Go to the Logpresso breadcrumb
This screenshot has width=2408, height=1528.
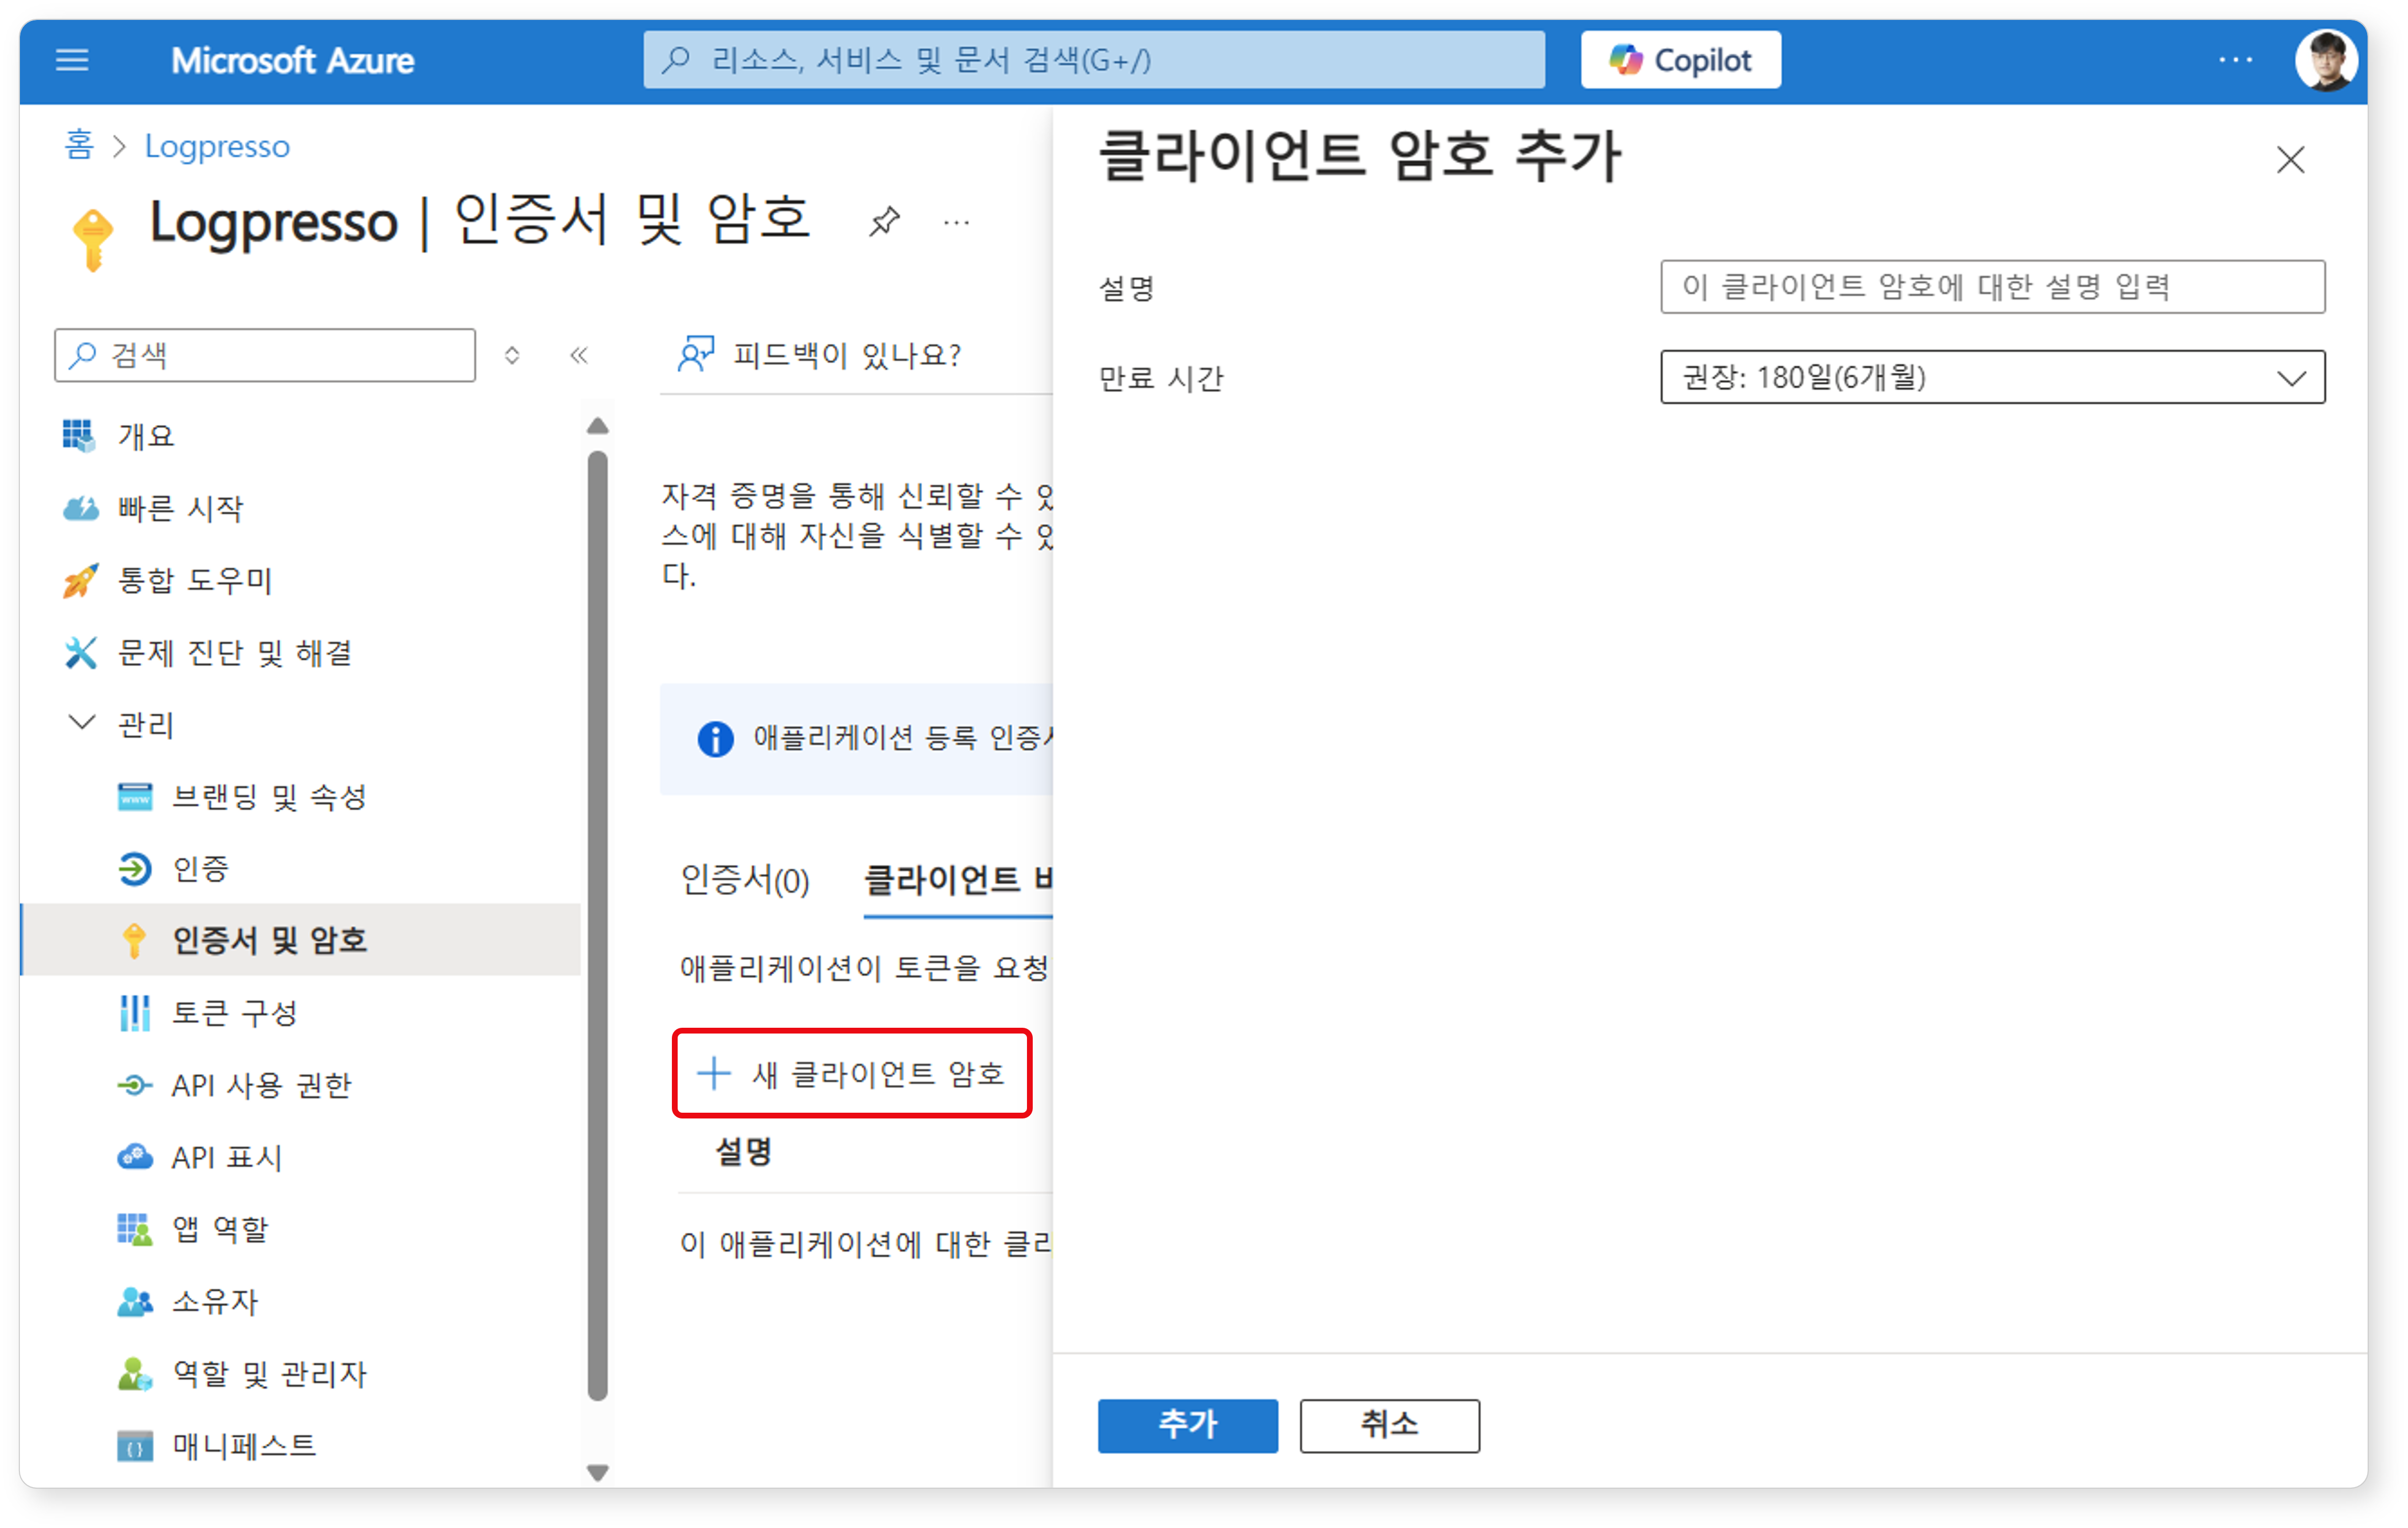[x=217, y=146]
